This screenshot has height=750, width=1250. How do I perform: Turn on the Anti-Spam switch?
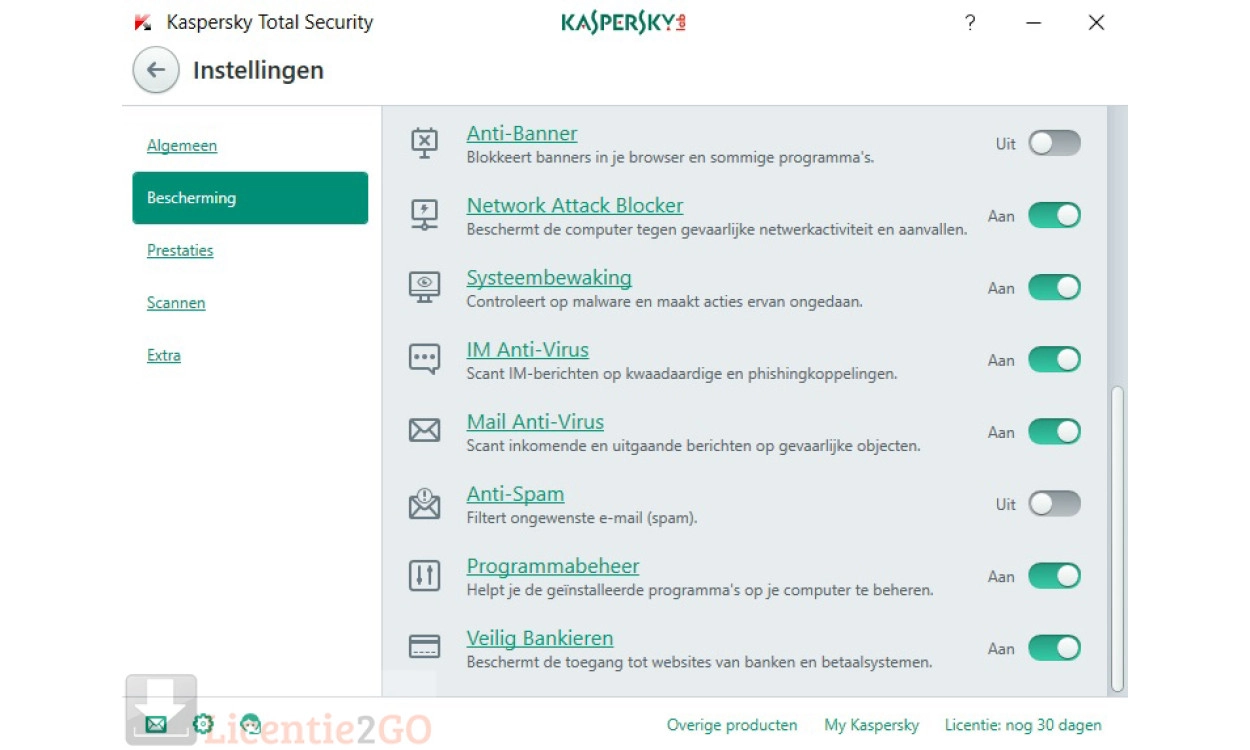(1054, 504)
